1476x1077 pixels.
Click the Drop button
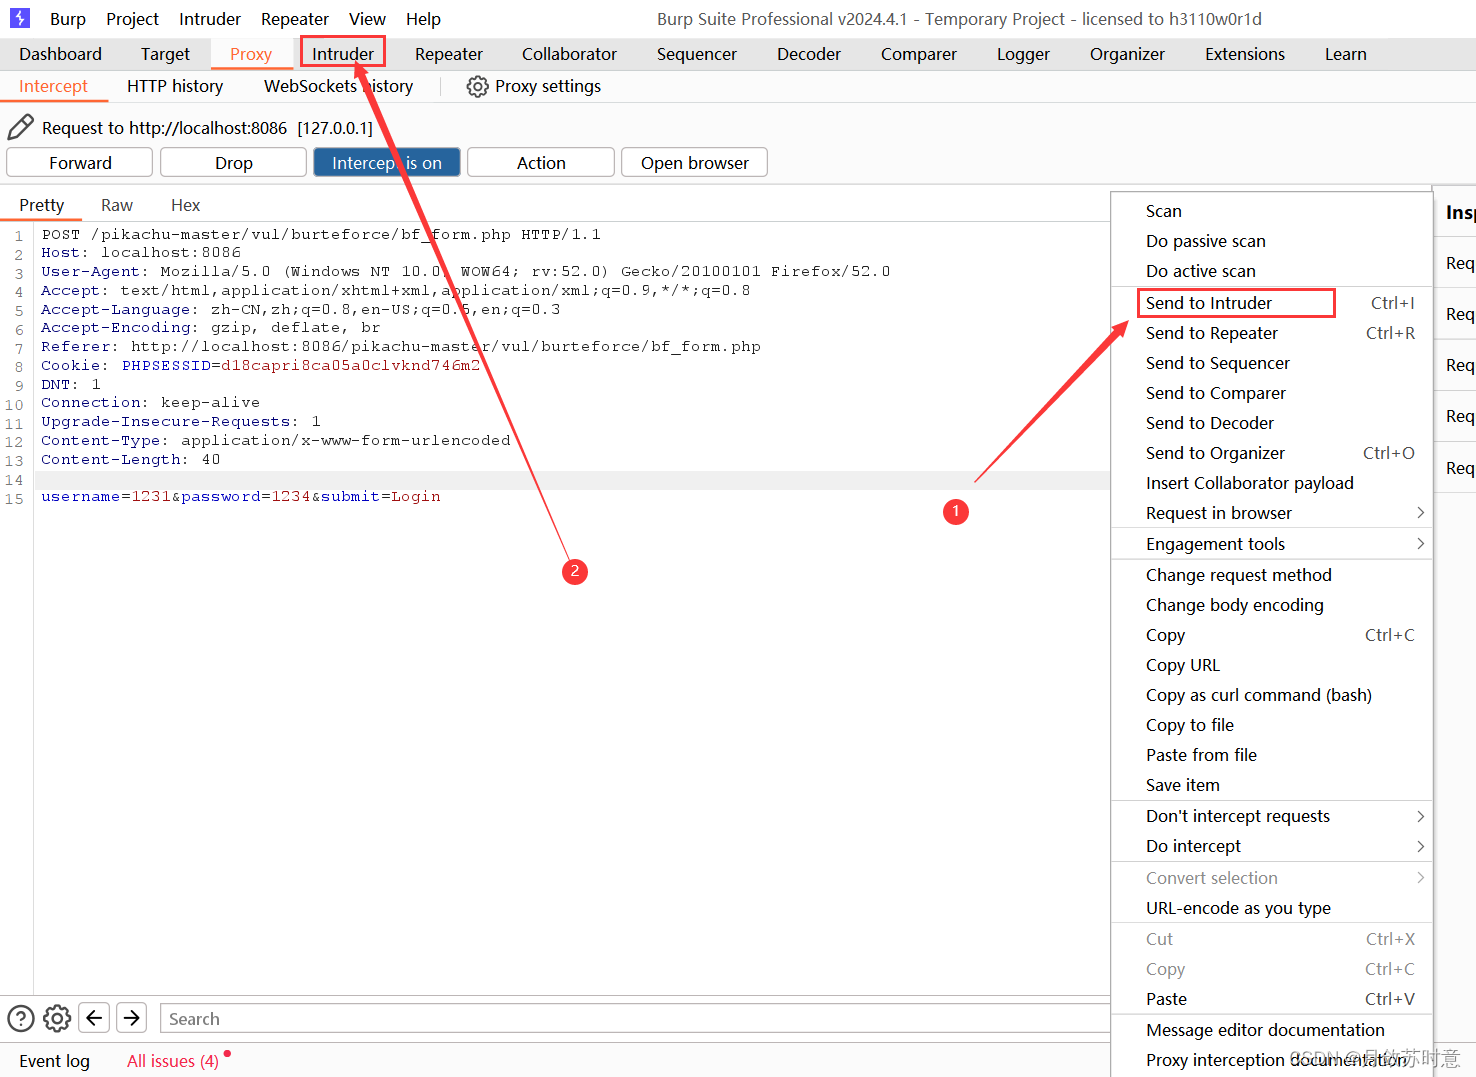tap(233, 162)
